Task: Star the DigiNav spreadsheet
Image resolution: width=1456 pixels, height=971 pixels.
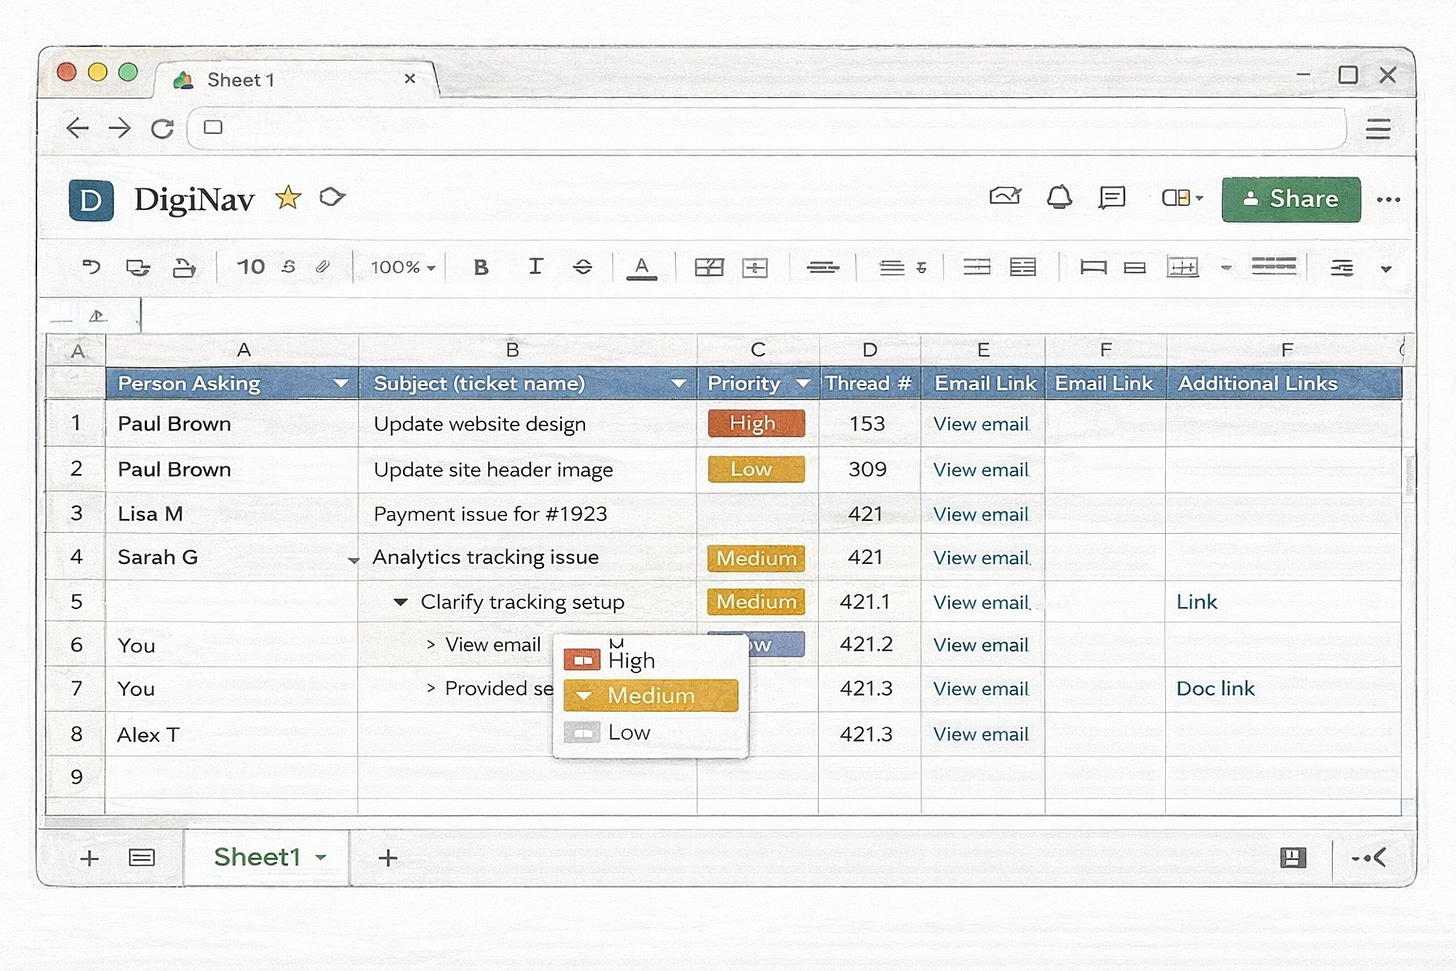Action: (x=288, y=197)
